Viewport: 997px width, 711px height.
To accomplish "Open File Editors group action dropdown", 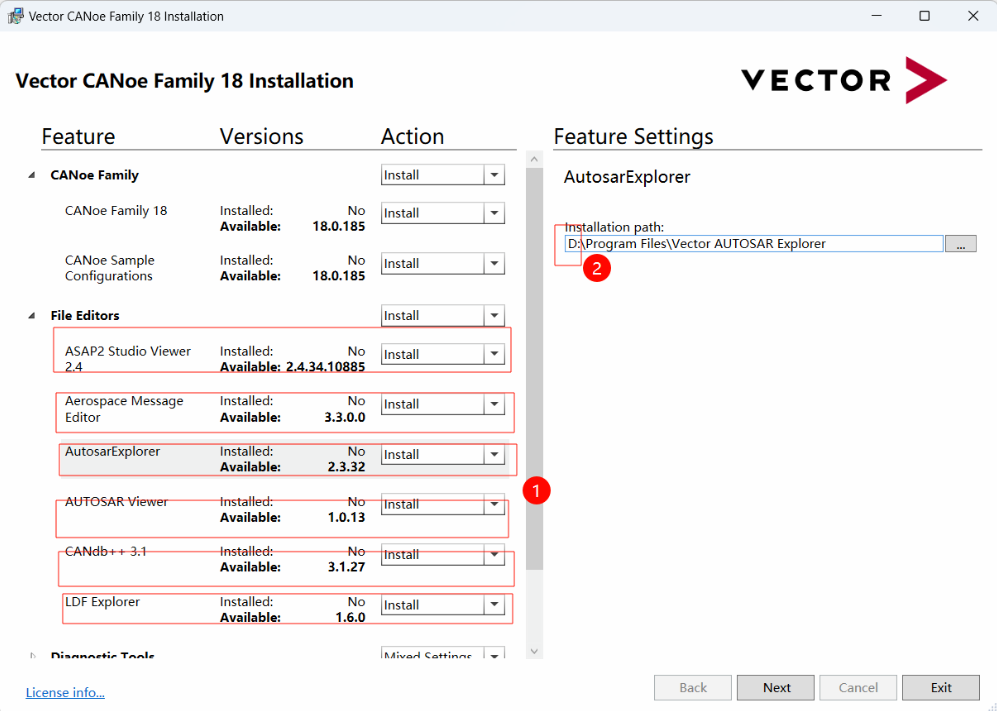I will click(494, 315).
